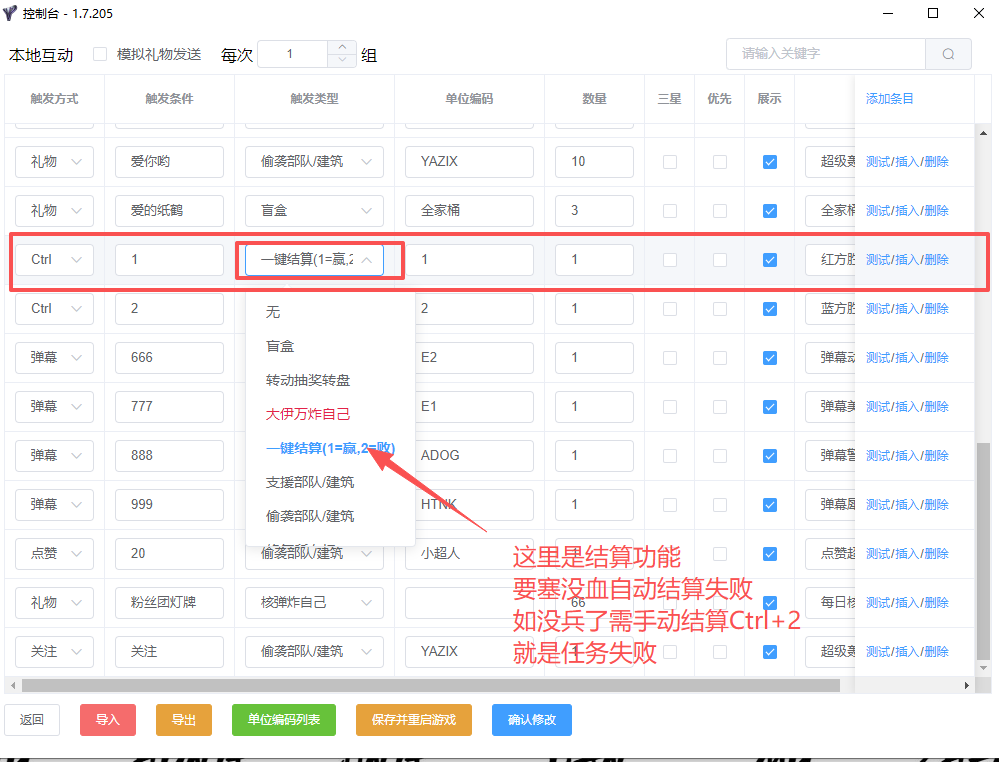
Task: Uncheck 展示 checkbox in 爱你哟 row
Action: 769,162
